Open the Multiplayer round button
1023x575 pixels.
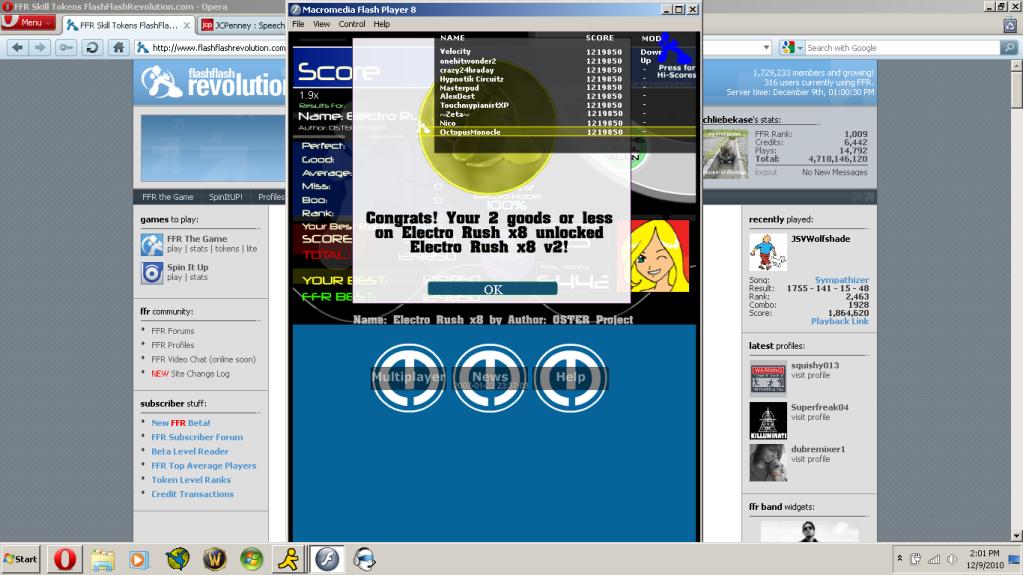point(409,377)
